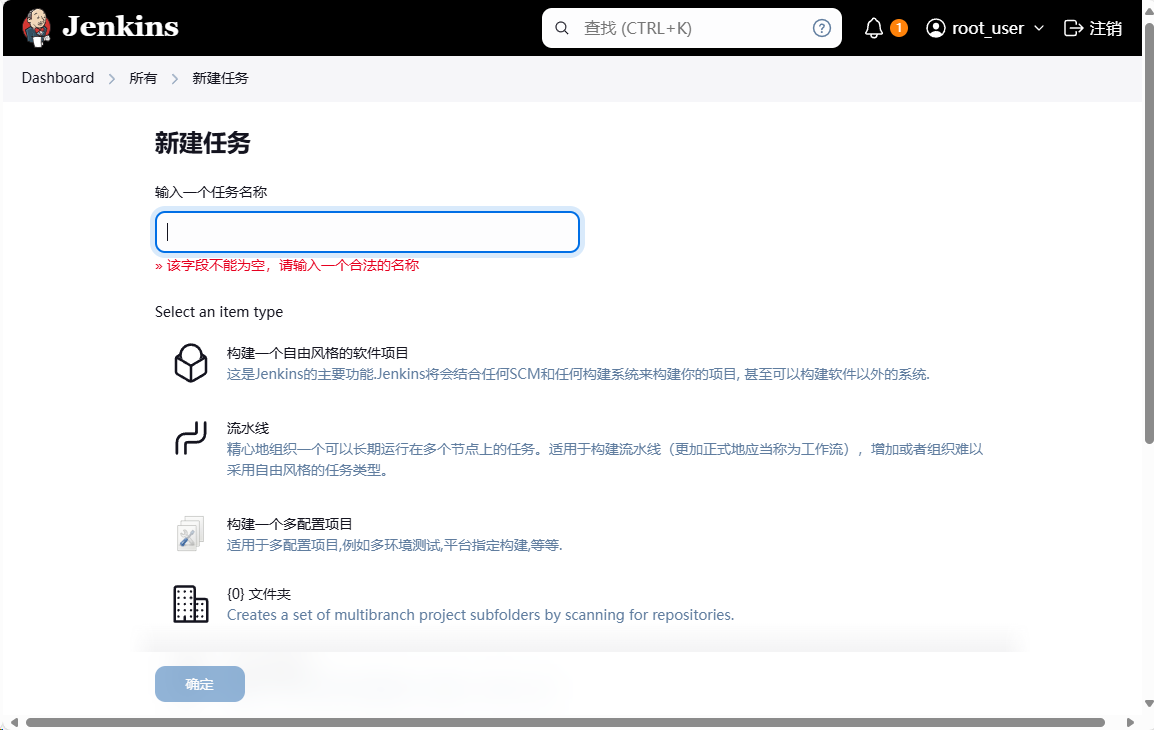
Task: Click the root_user avatar icon
Action: [935, 28]
